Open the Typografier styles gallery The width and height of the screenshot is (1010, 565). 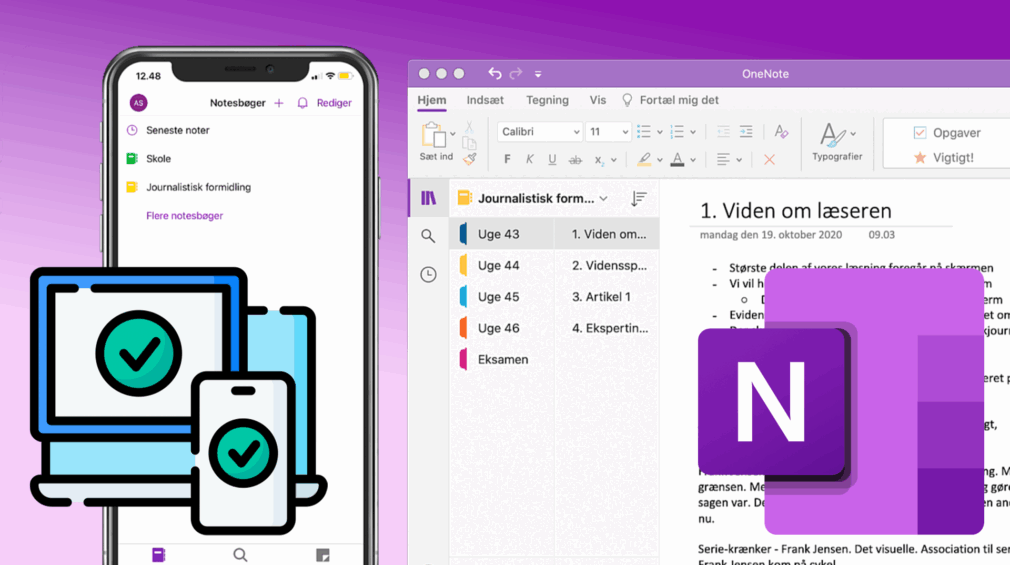click(x=837, y=141)
